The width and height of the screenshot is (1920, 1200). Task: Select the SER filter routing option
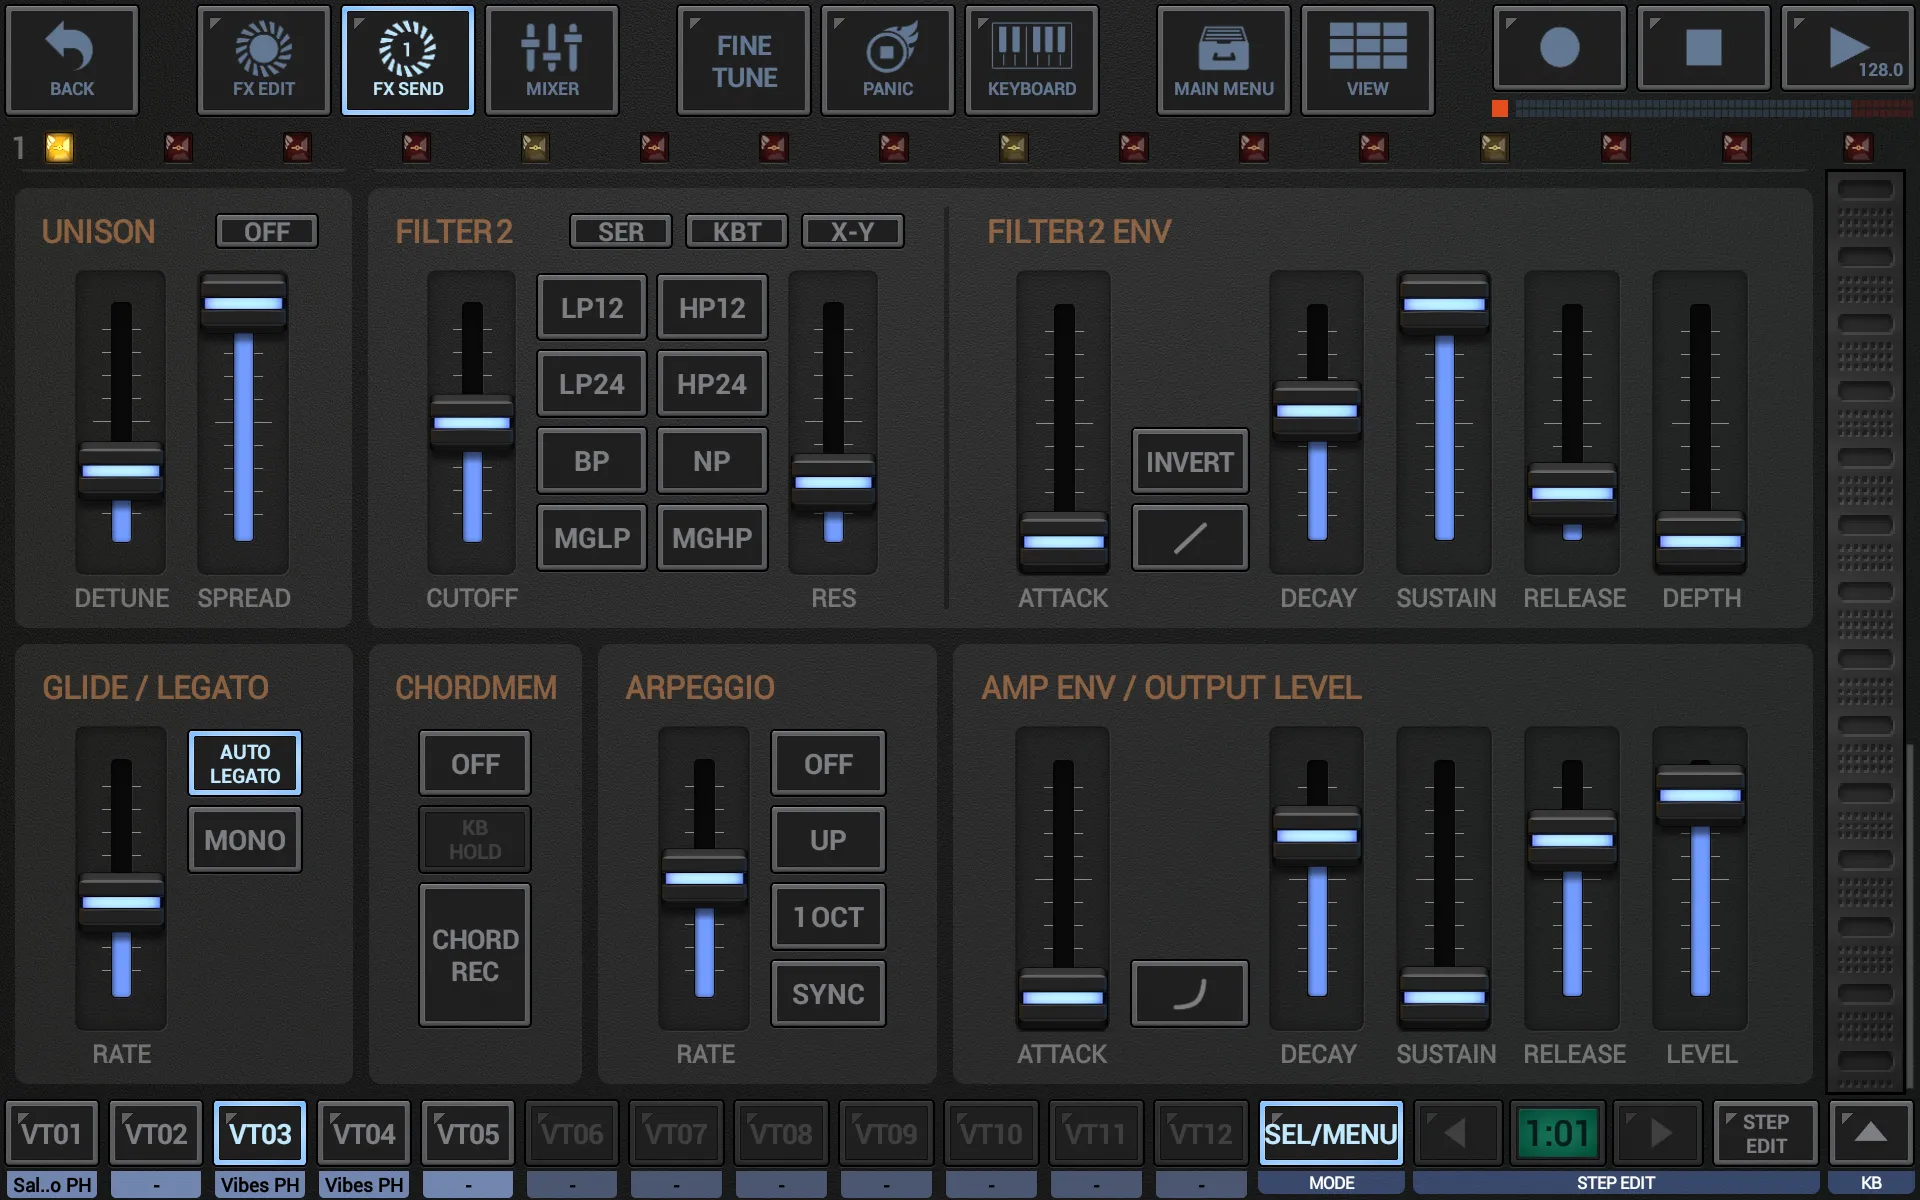[619, 229]
